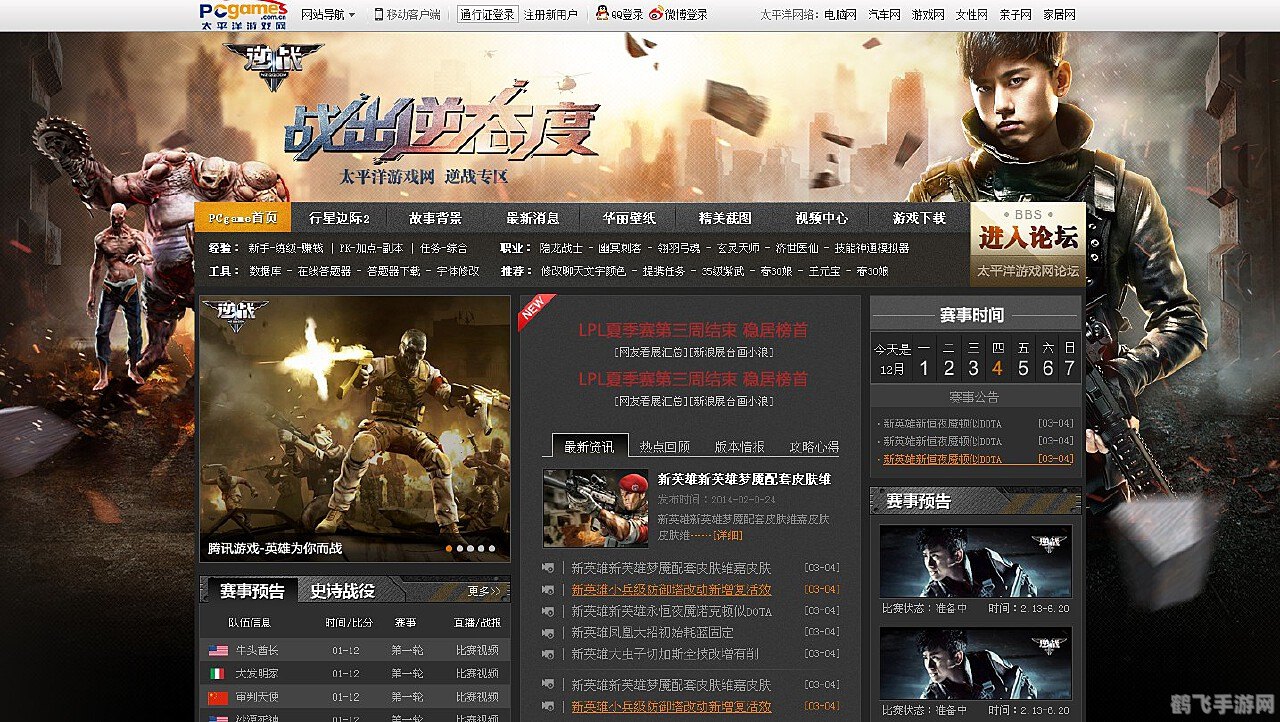Open the 网站导航 dropdown

(x=328, y=14)
